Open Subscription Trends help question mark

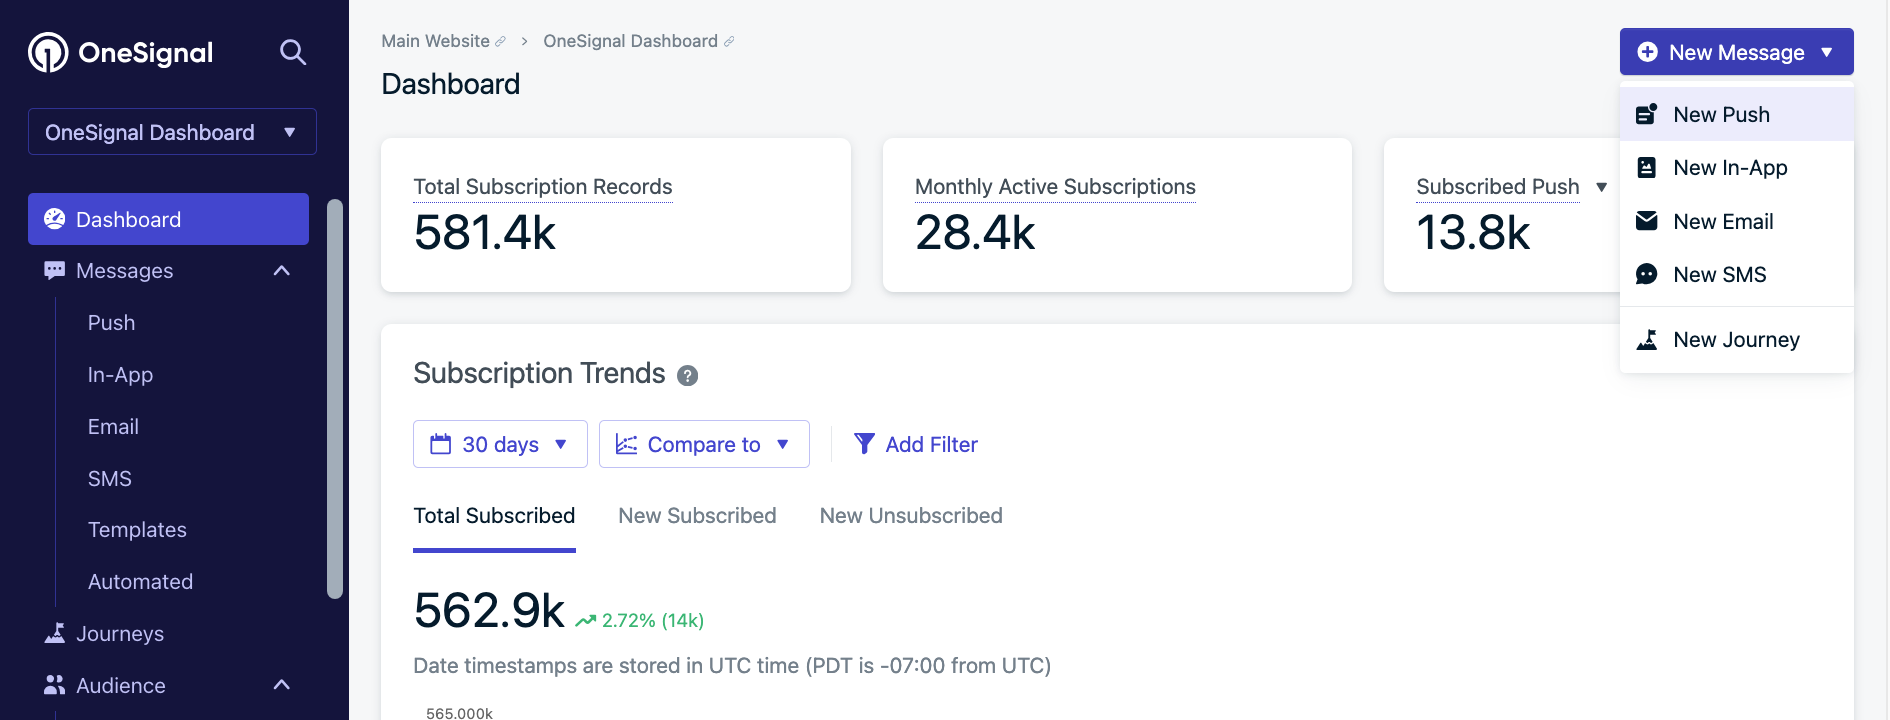pyautogui.click(x=688, y=376)
